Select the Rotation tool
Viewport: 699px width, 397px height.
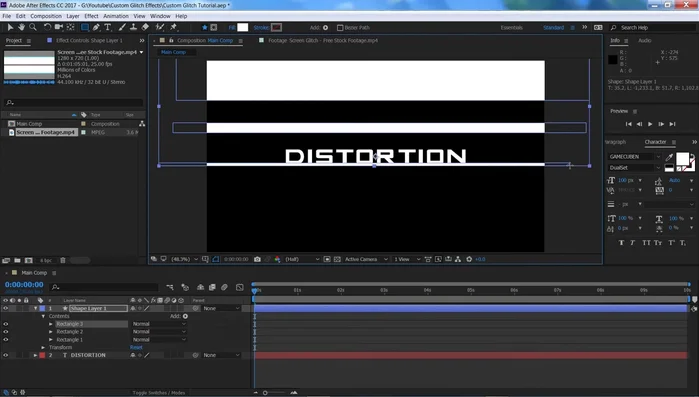(x=47, y=27)
